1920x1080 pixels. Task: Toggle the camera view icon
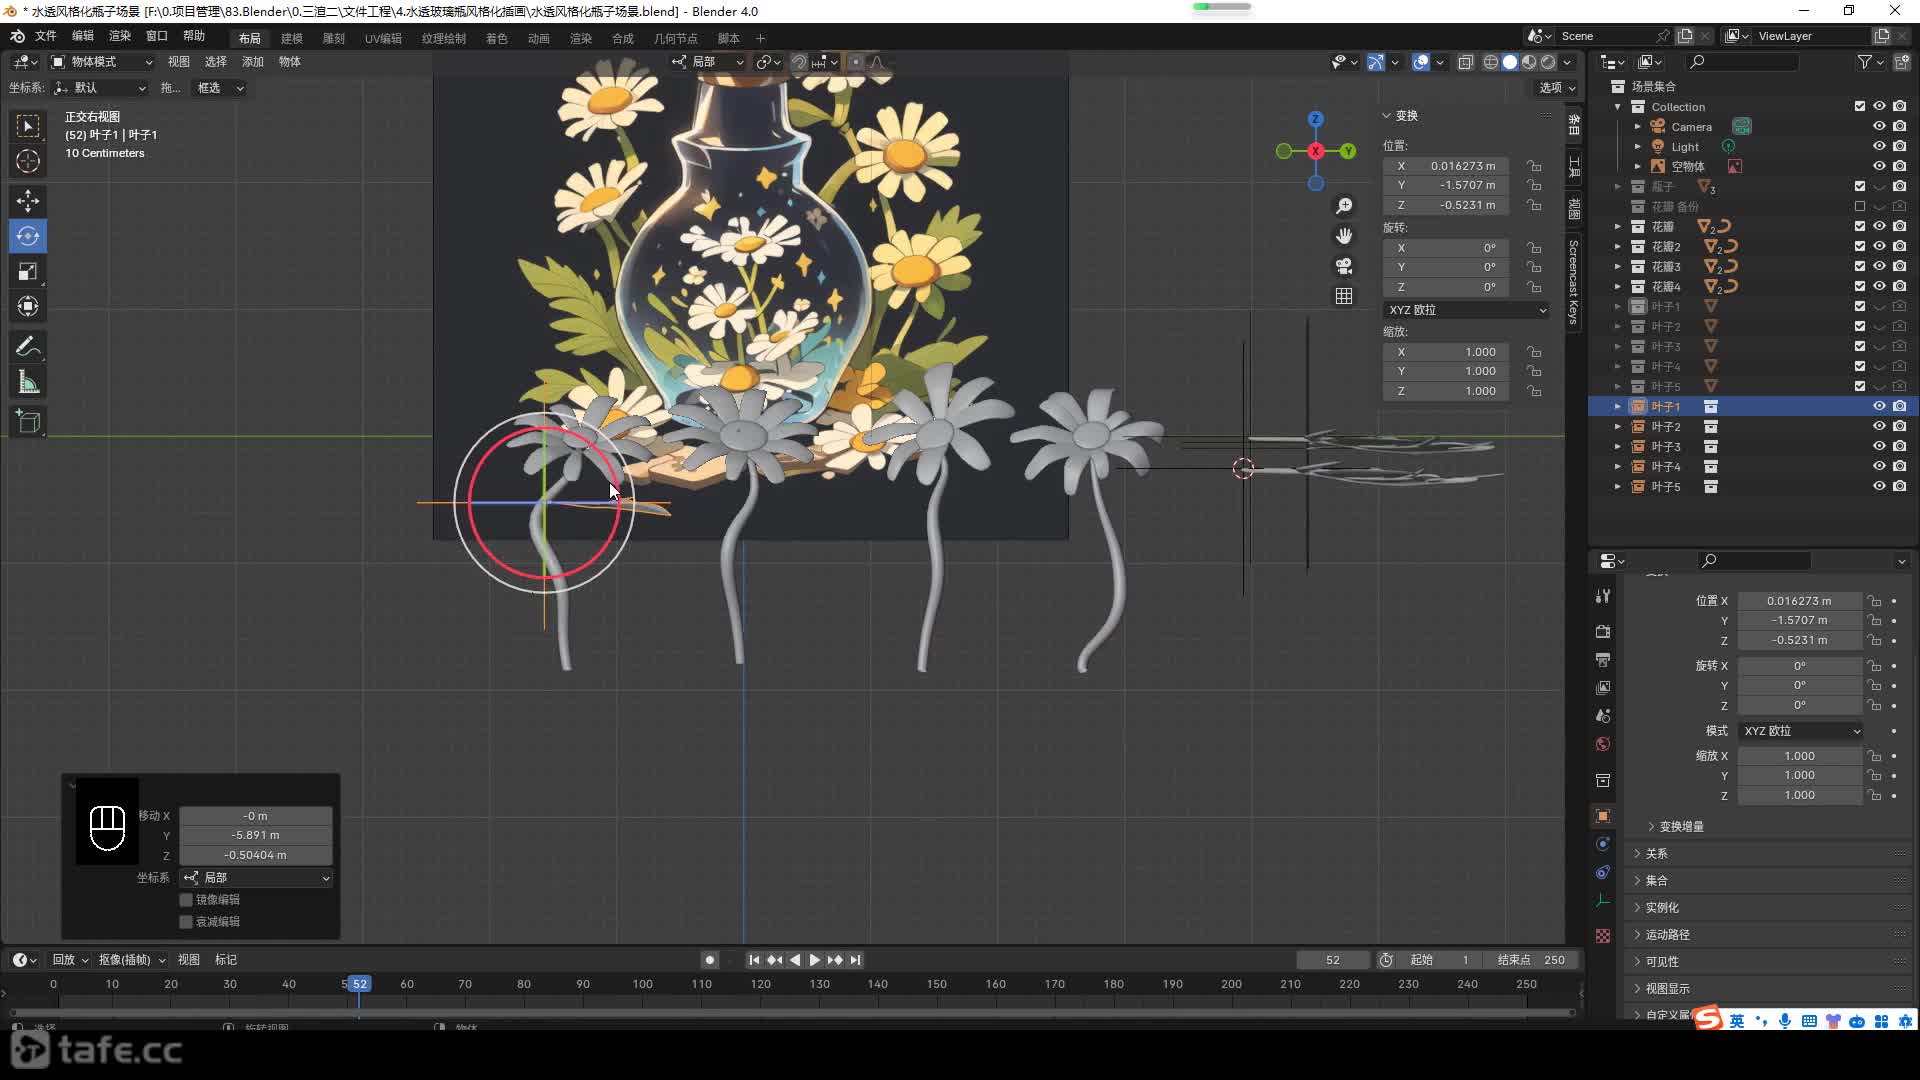[1344, 266]
